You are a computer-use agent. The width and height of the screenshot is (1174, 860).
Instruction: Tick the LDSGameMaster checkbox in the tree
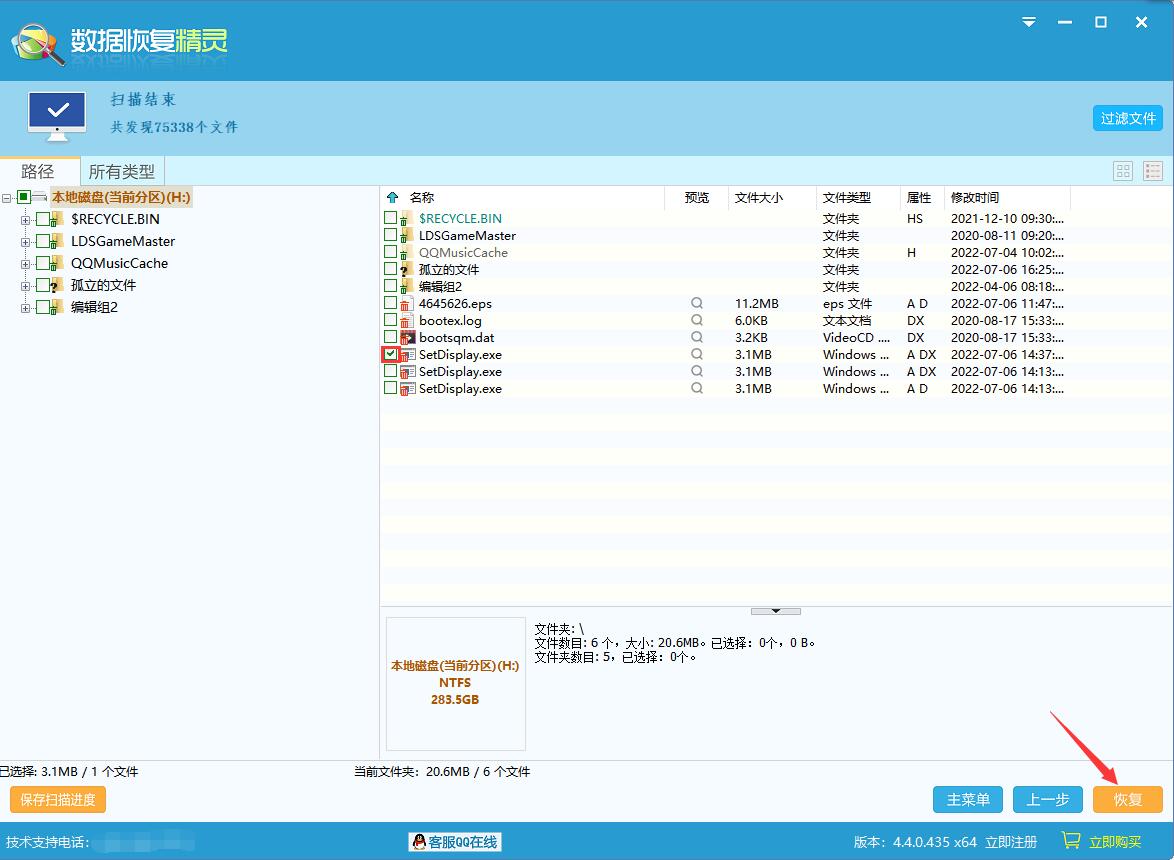pos(42,241)
